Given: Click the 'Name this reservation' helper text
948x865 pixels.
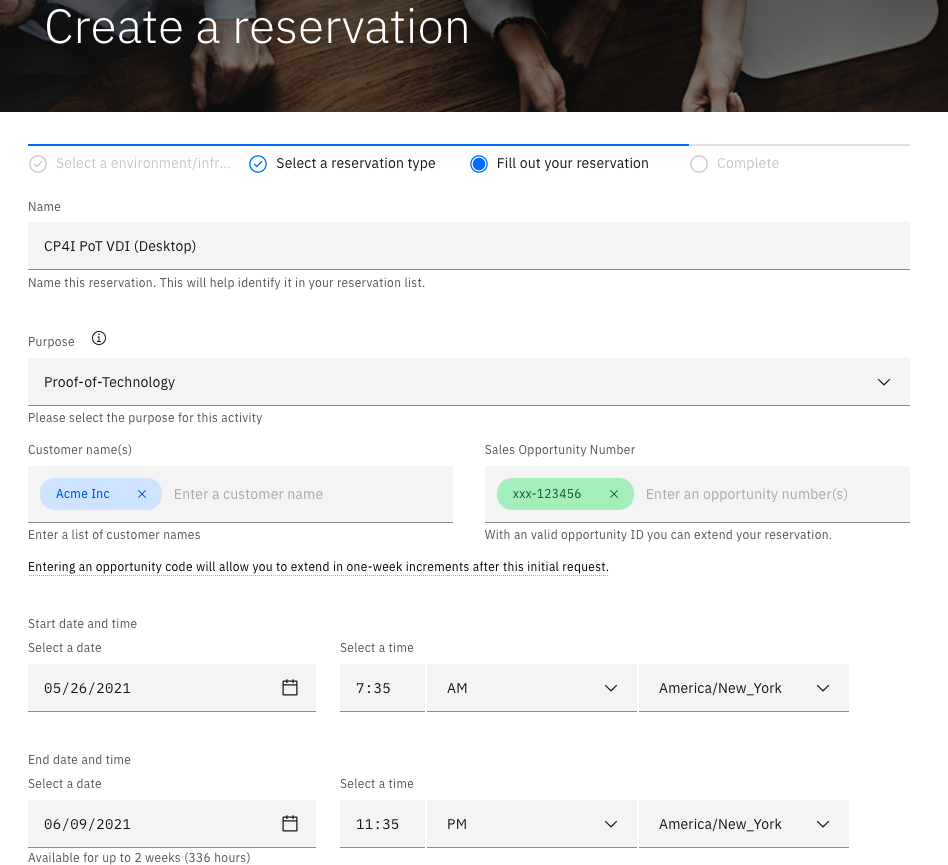Looking at the screenshot, I should [227, 283].
